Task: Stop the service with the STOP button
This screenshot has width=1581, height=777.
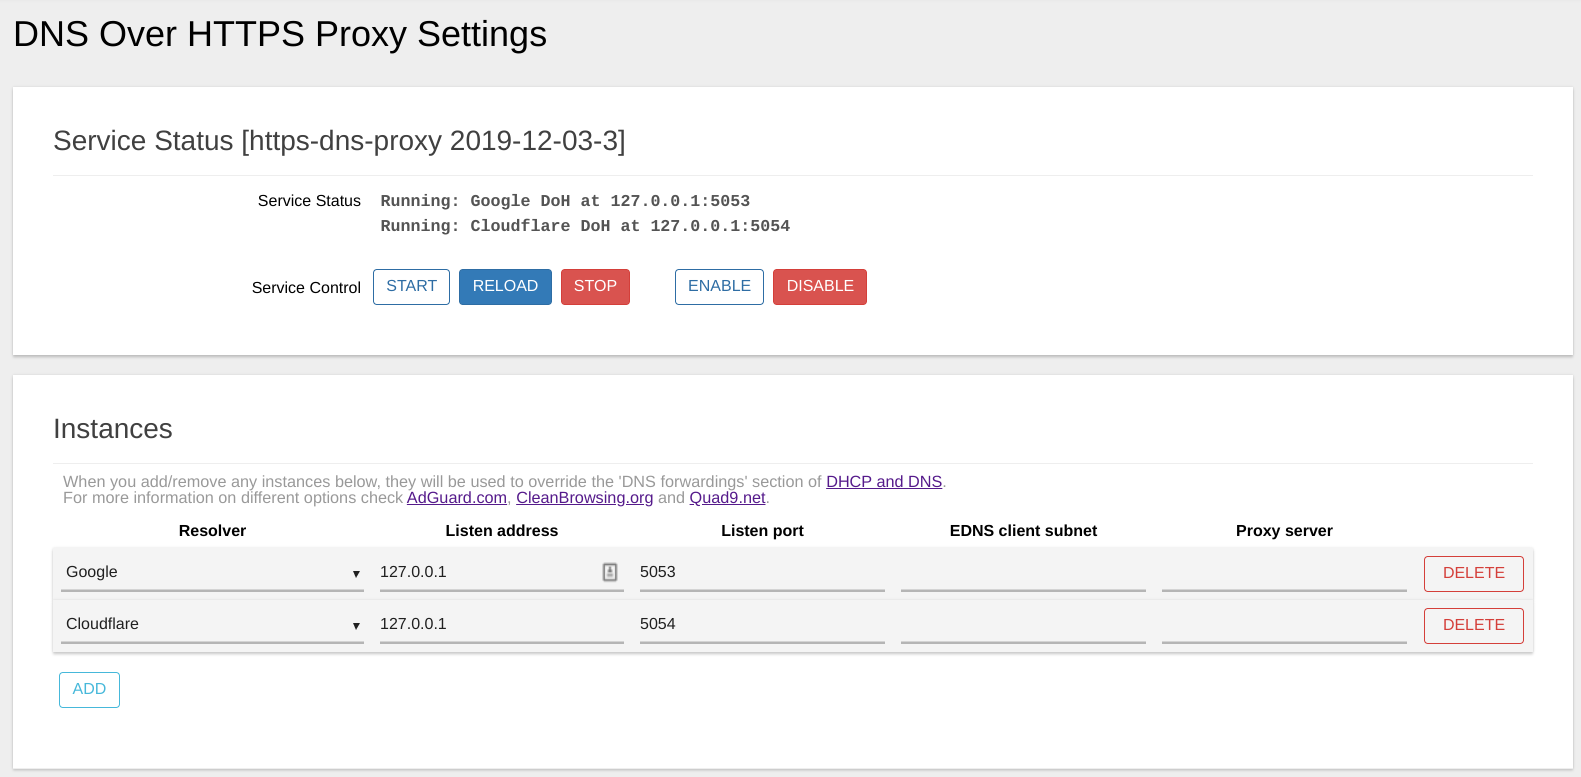Action: [595, 287]
